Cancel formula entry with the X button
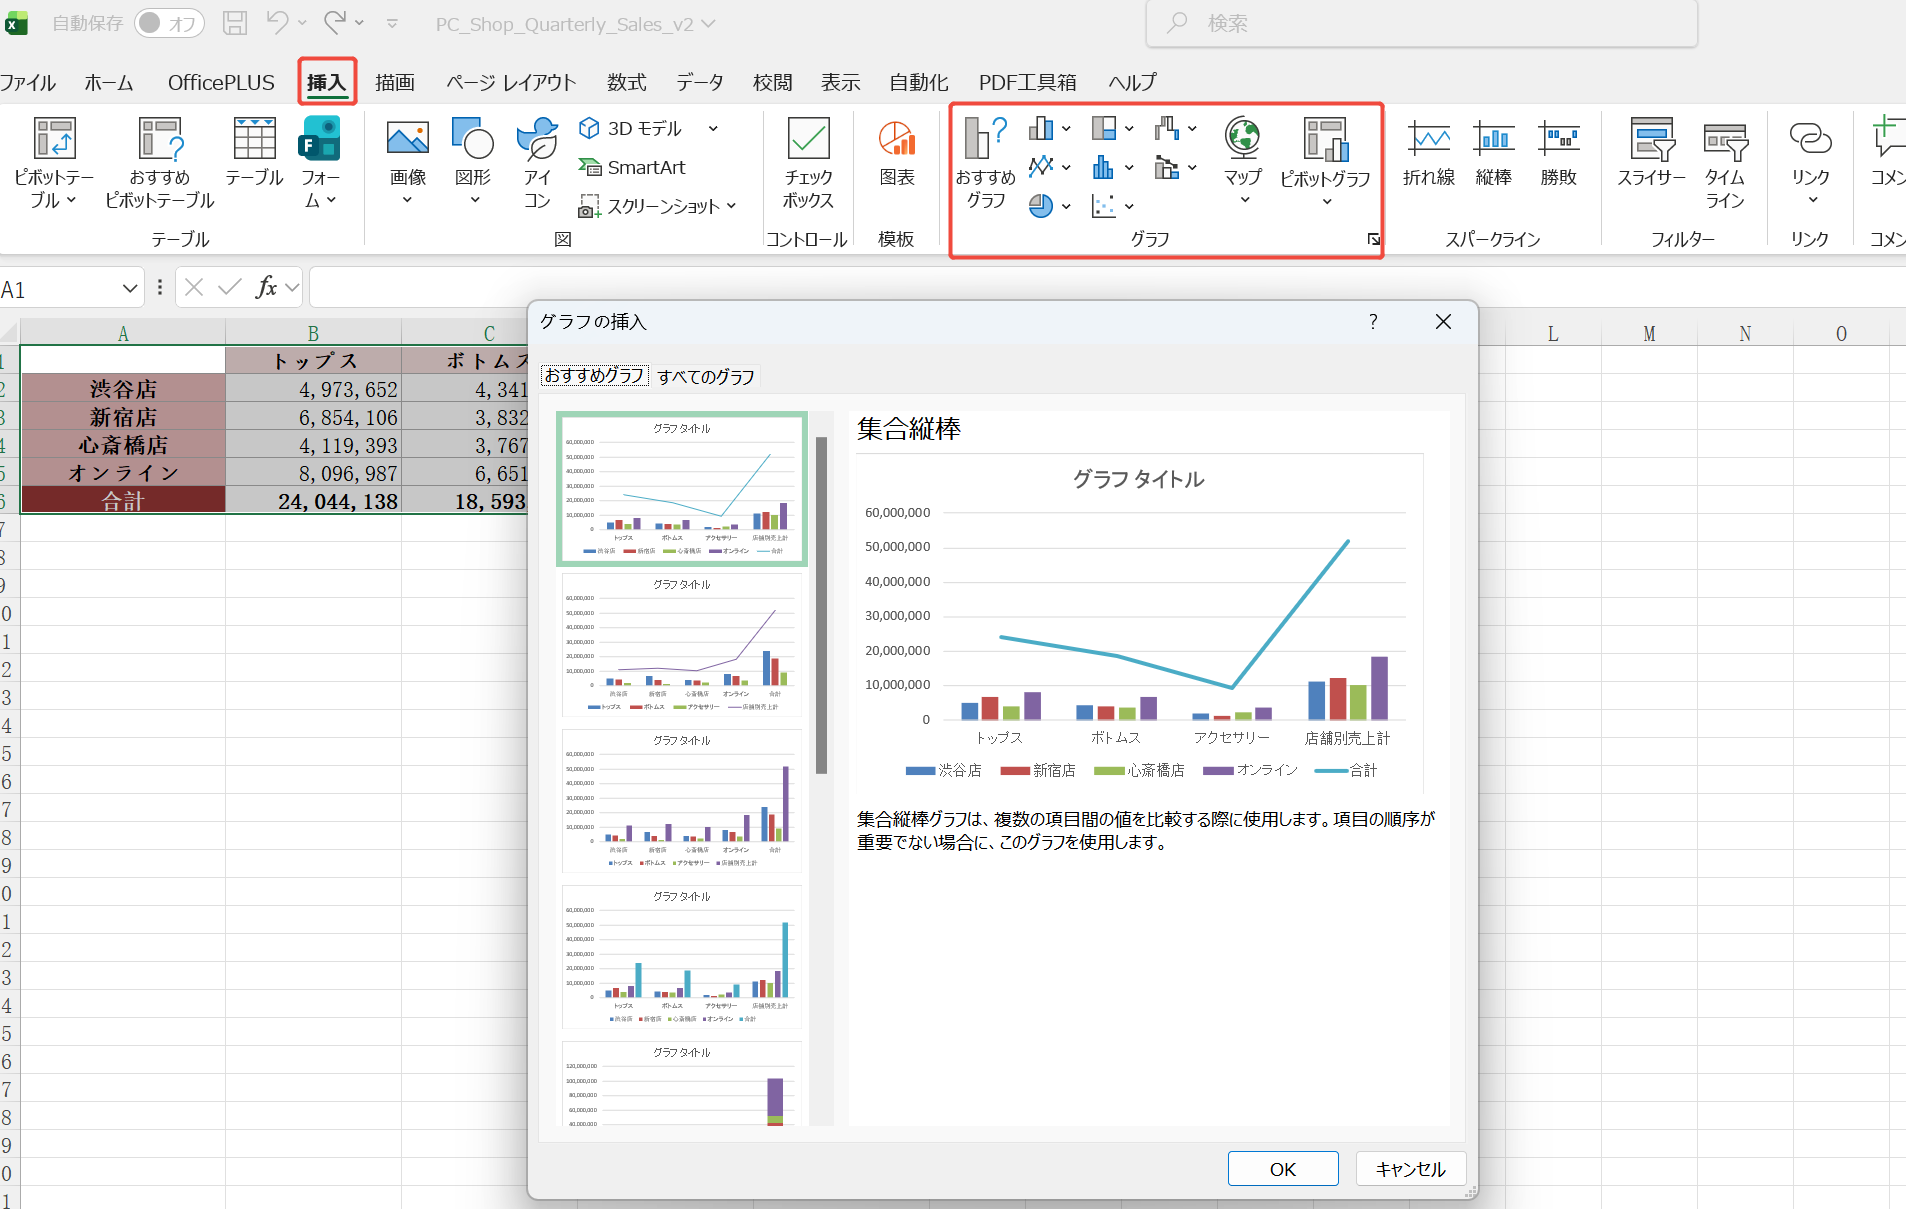The image size is (1906, 1209). [x=194, y=288]
